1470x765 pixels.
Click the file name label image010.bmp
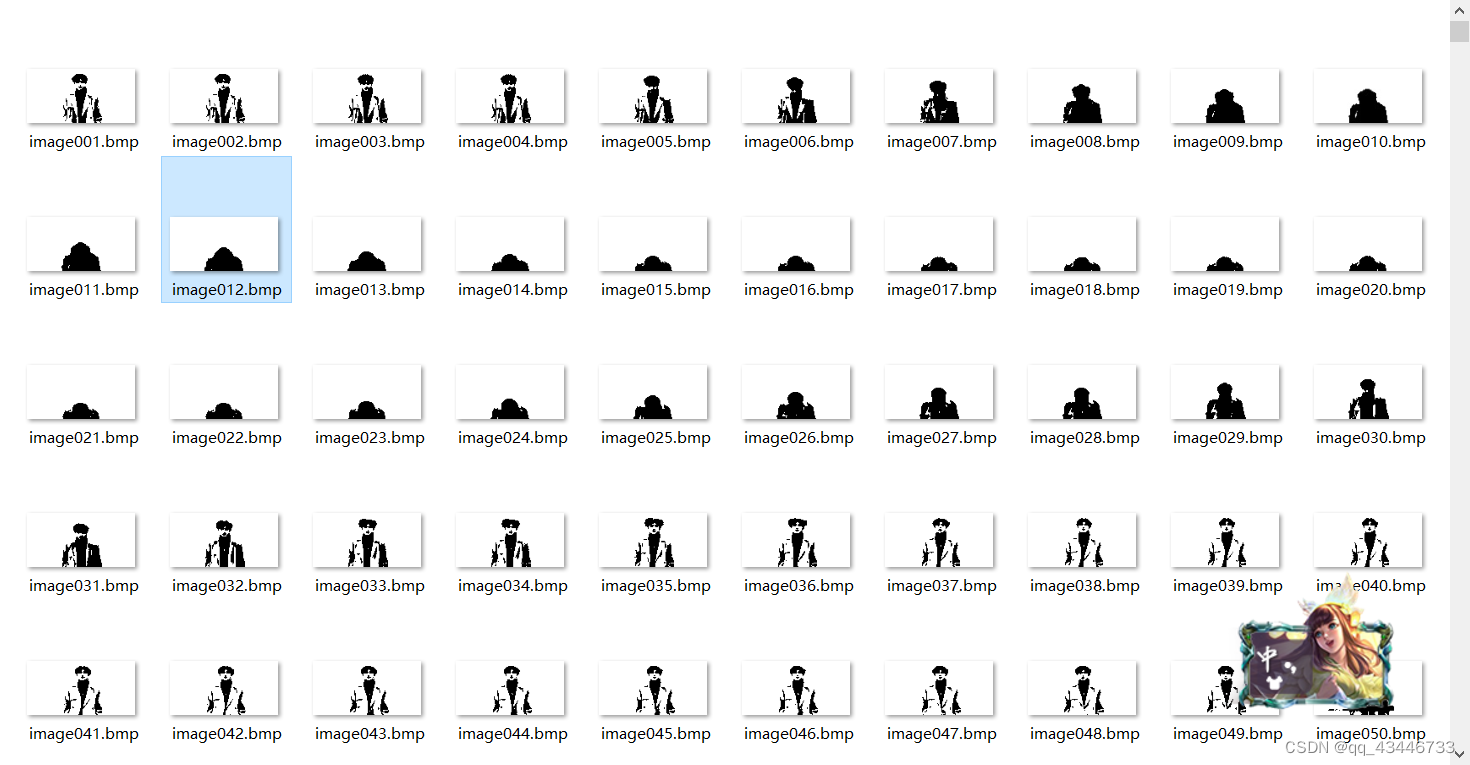[x=1371, y=142]
